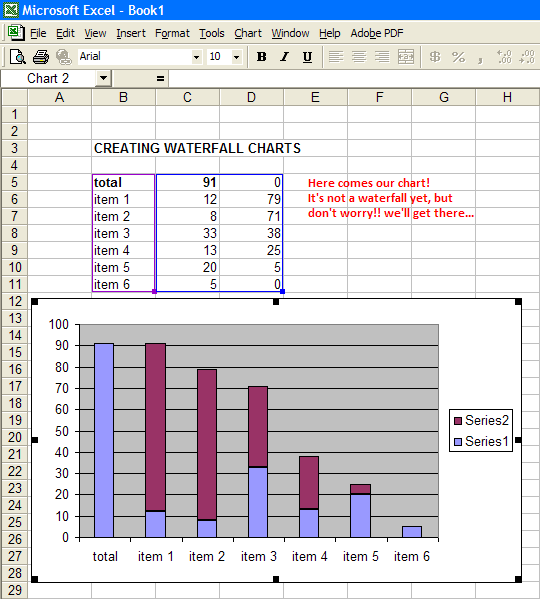Open the Insert menu

click(x=131, y=33)
